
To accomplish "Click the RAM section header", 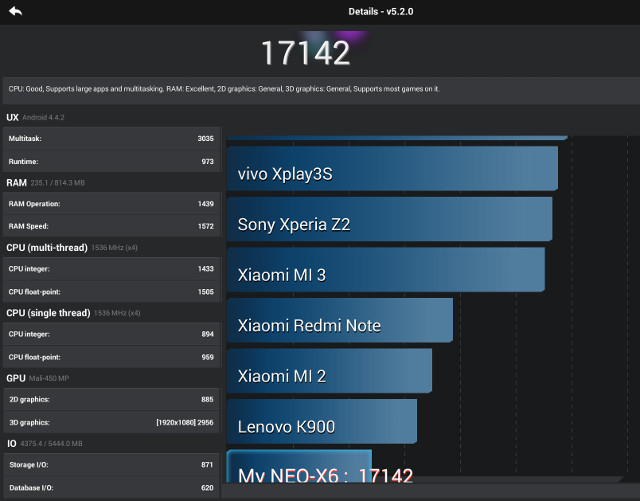I will click(16, 183).
